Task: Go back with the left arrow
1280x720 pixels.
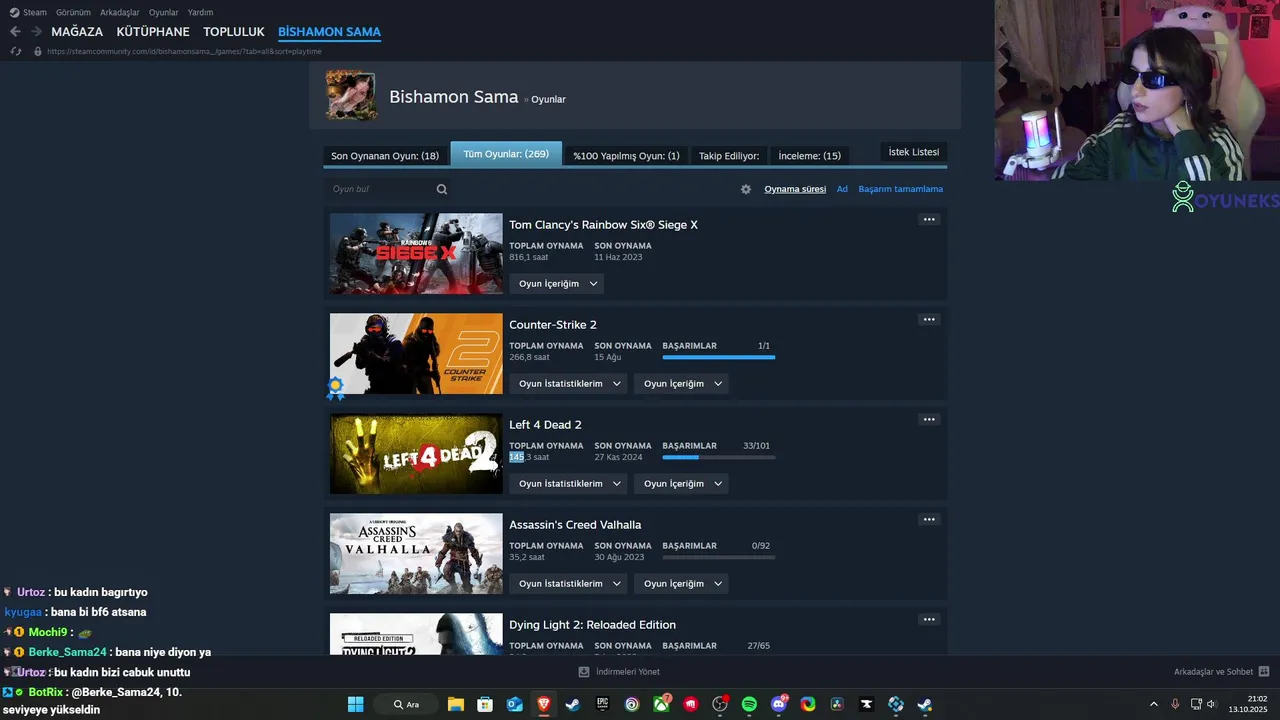Action: click(15, 32)
